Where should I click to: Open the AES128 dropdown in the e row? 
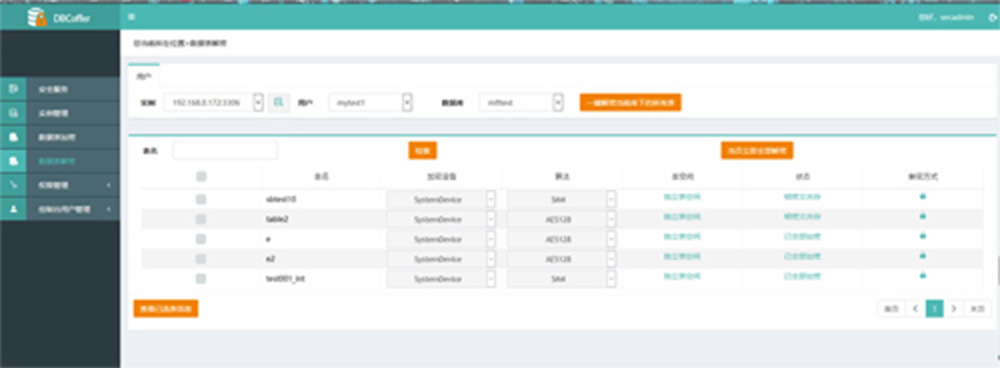pyautogui.click(x=562, y=240)
